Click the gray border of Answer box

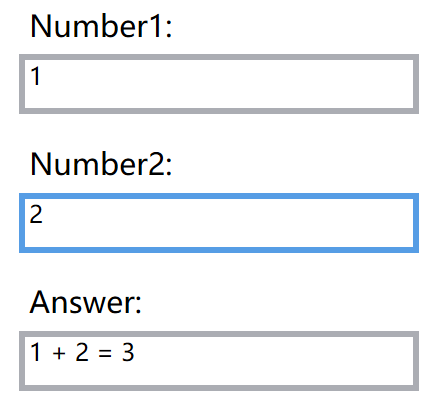tap(219, 334)
